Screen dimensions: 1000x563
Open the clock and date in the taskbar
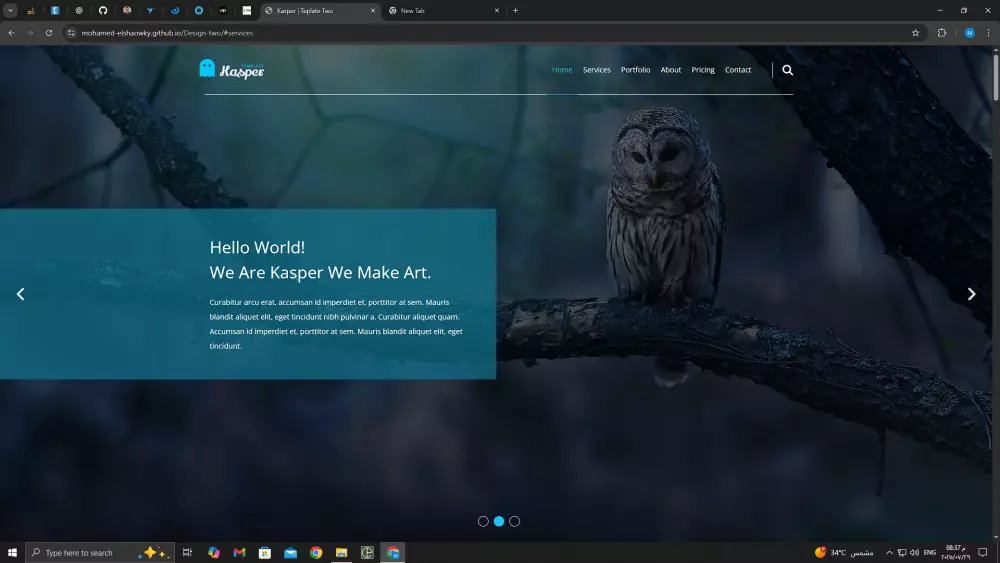tap(955, 553)
